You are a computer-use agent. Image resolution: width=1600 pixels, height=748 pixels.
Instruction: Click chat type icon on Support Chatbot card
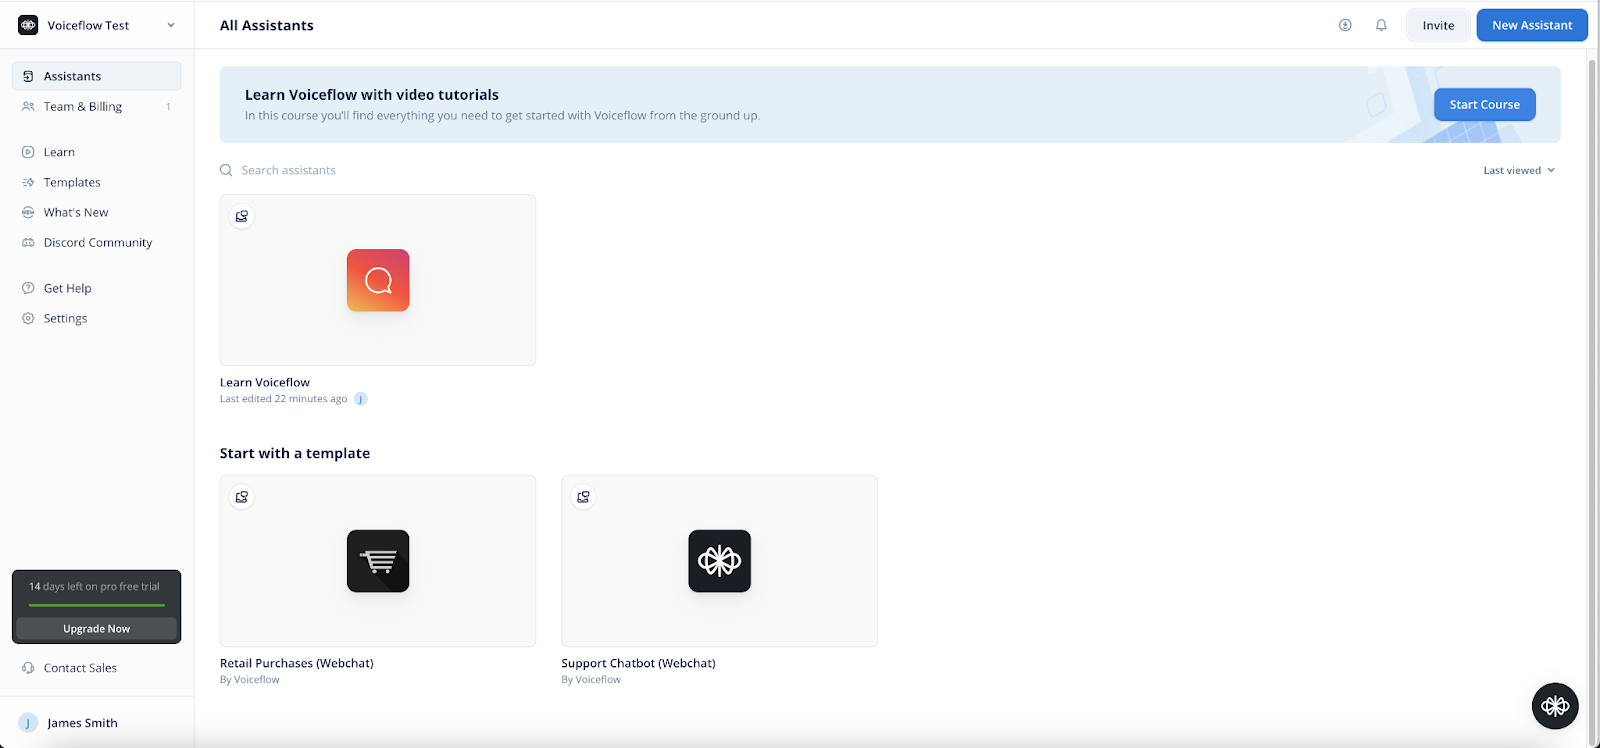[584, 497]
